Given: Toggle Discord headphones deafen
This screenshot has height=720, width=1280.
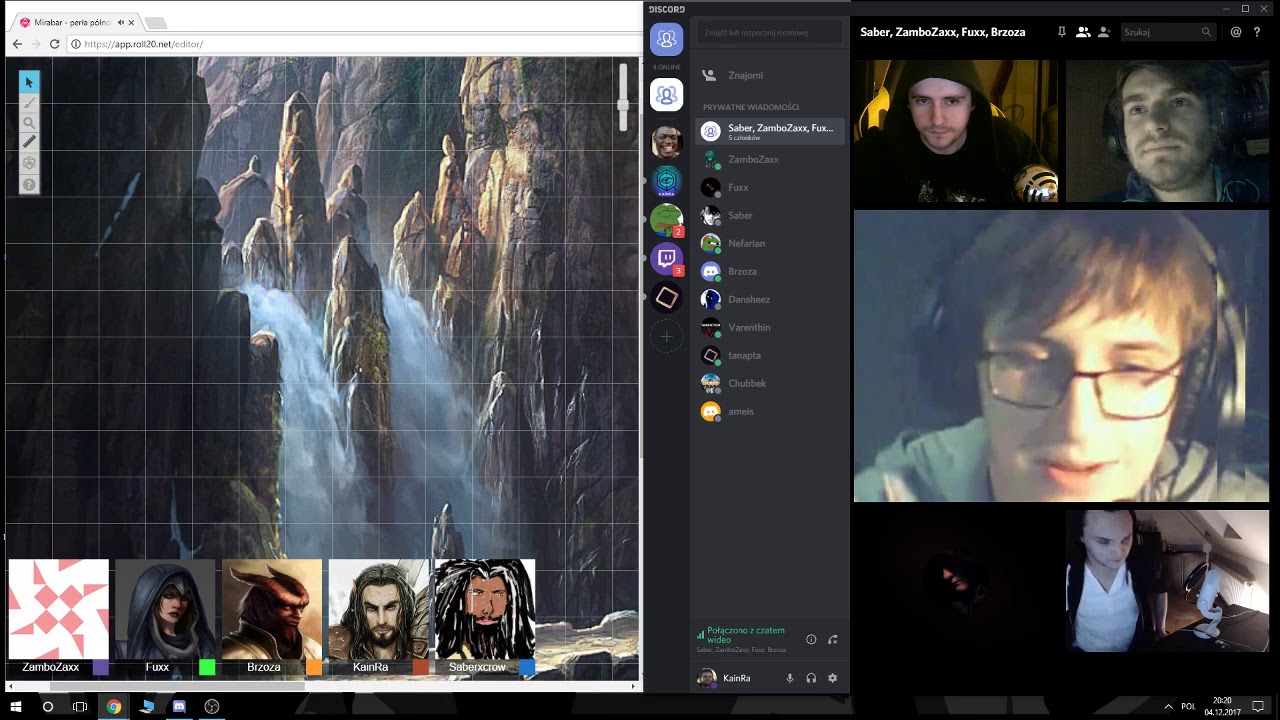Looking at the screenshot, I should point(811,678).
